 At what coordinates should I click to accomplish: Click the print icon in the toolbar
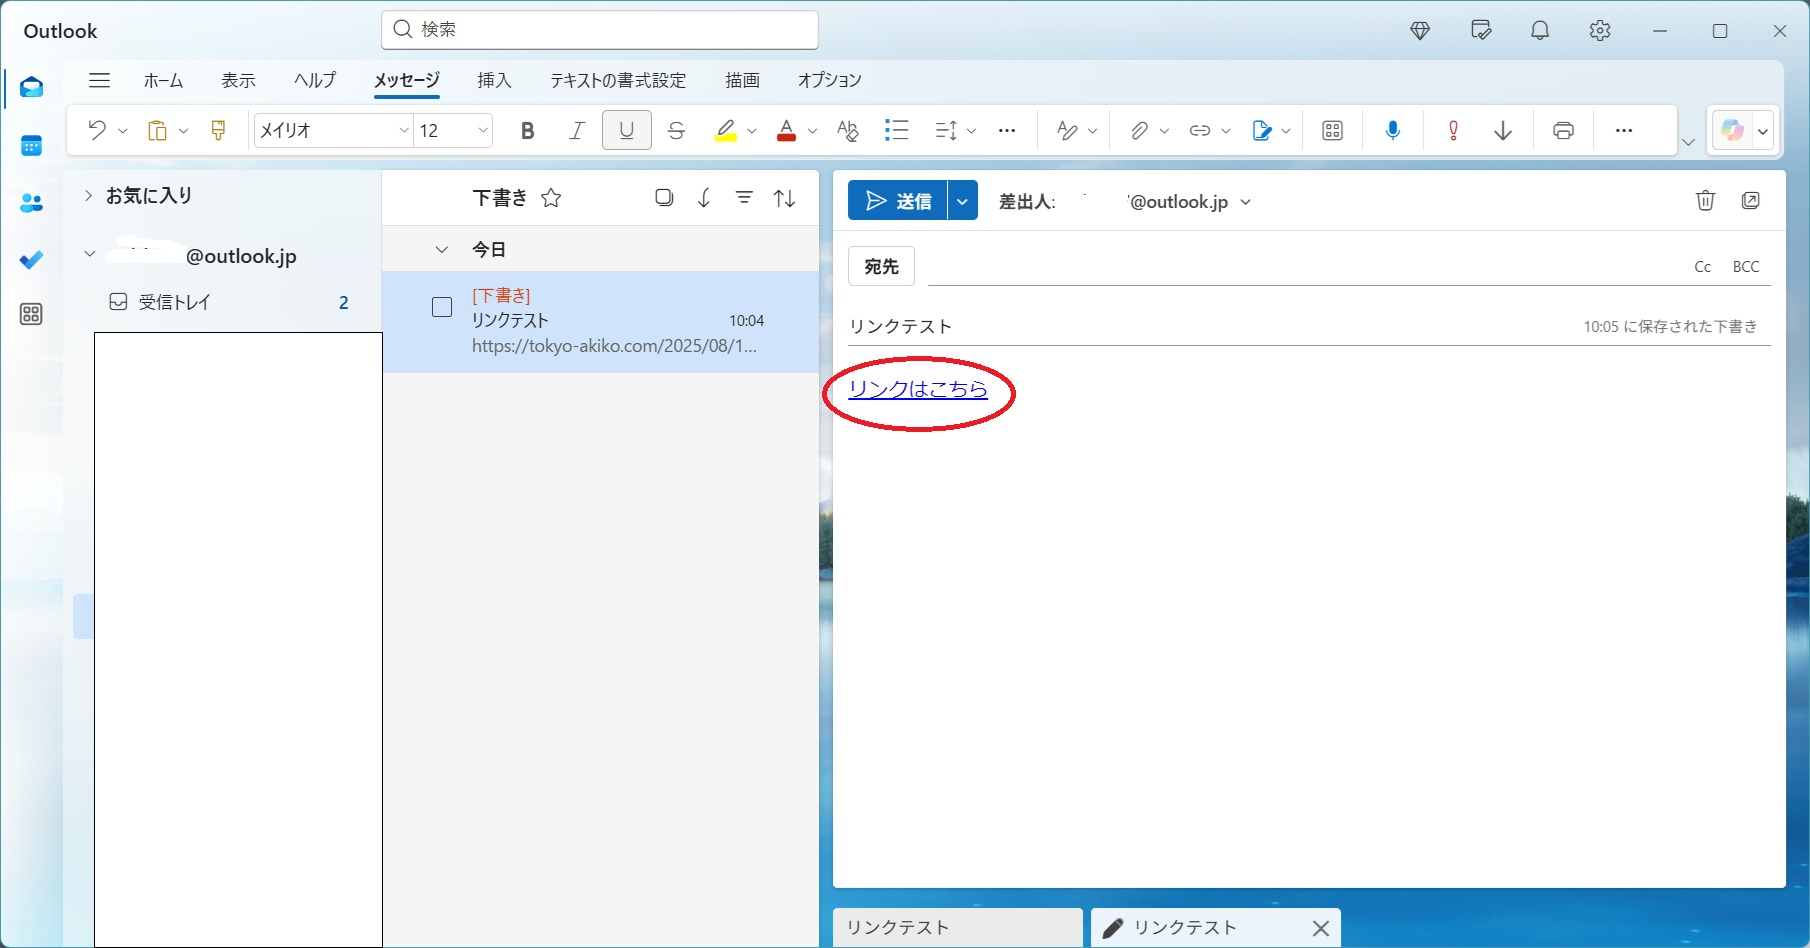(x=1563, y=131)
